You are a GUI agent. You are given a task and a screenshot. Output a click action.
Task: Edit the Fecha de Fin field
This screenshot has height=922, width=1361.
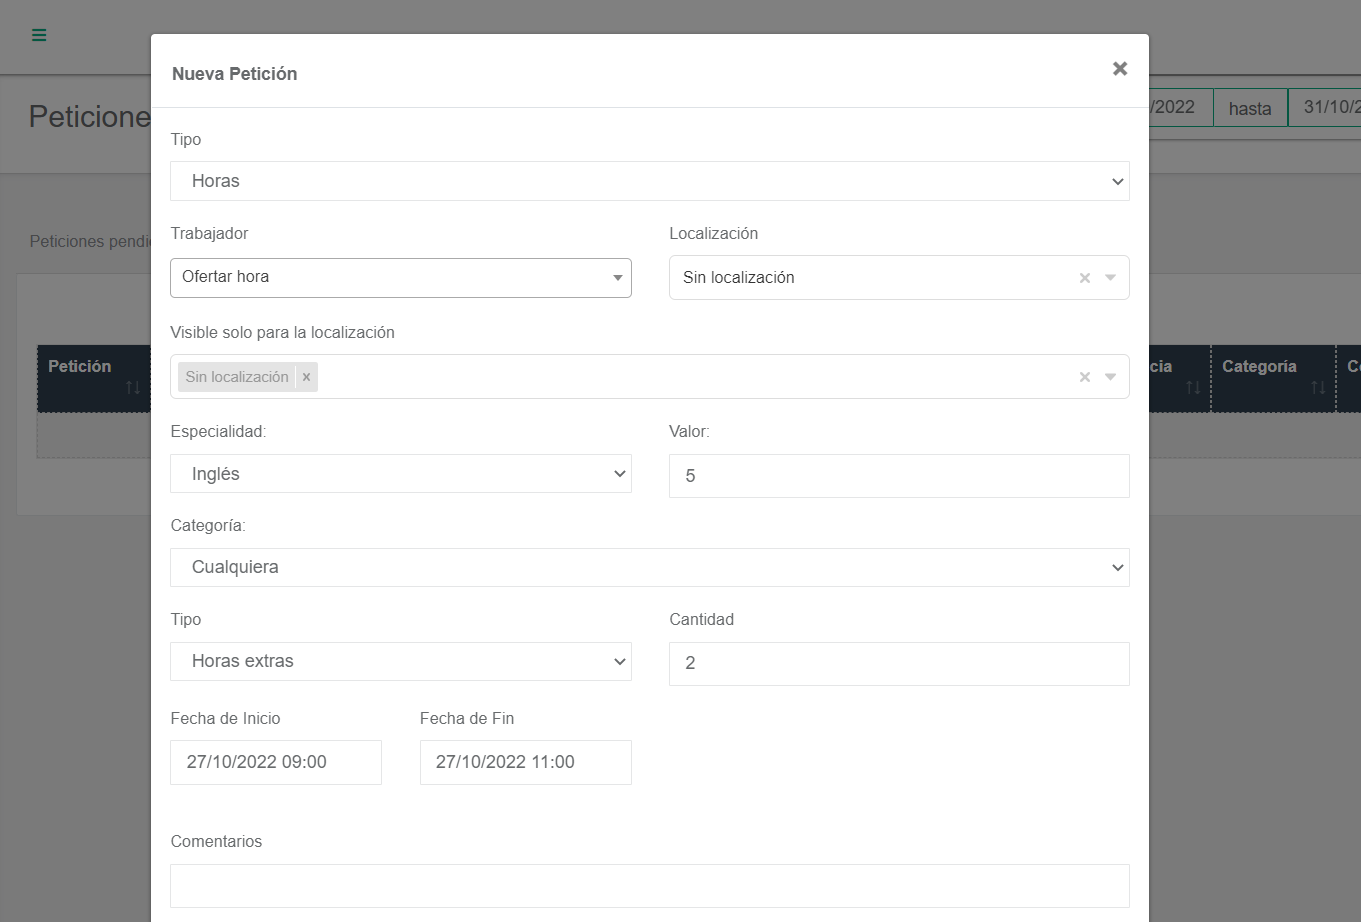pyautogui.click(x=525, y=762)
